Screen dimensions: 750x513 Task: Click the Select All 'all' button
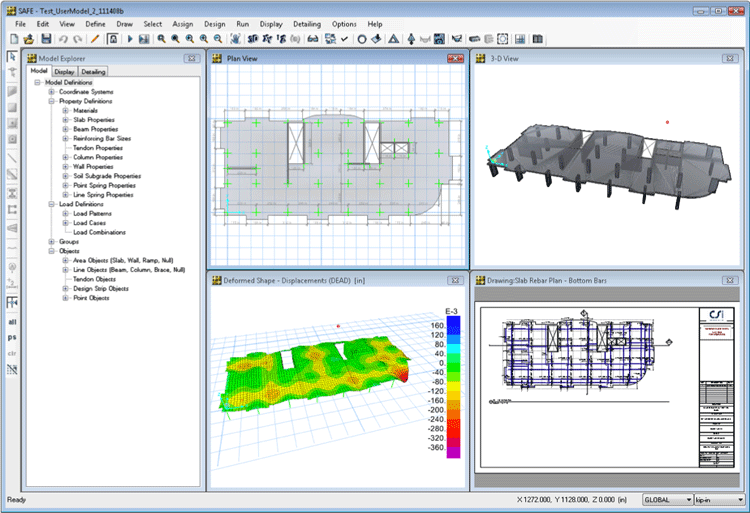click(x=12, y=322)
